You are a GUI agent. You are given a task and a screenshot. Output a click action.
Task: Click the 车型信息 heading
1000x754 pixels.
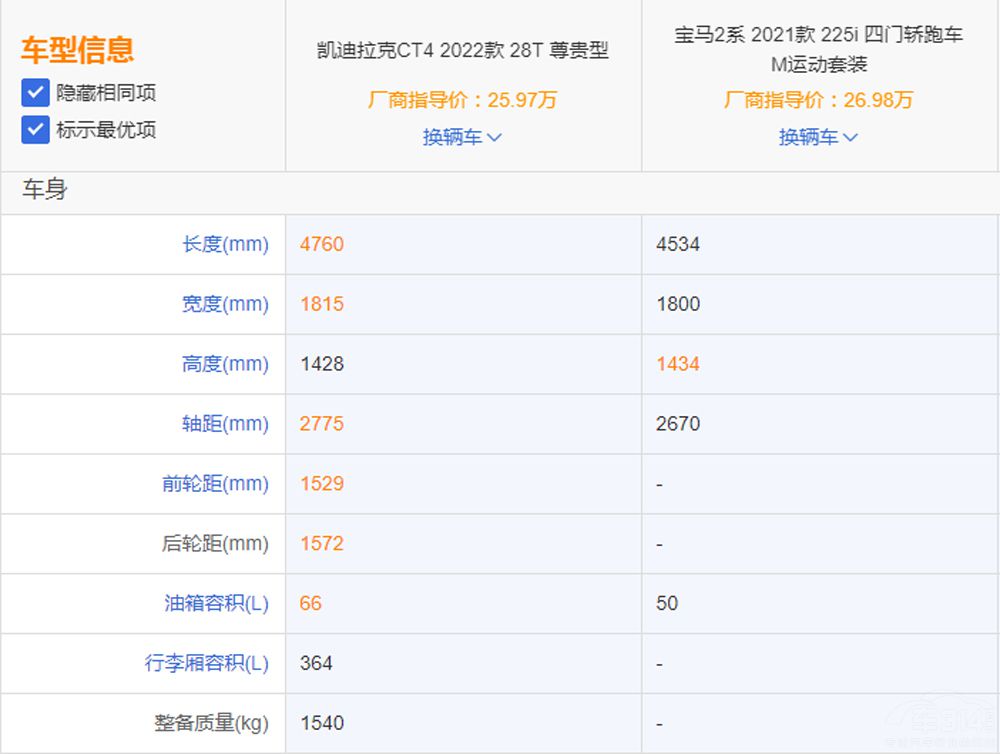click(78, 50)
